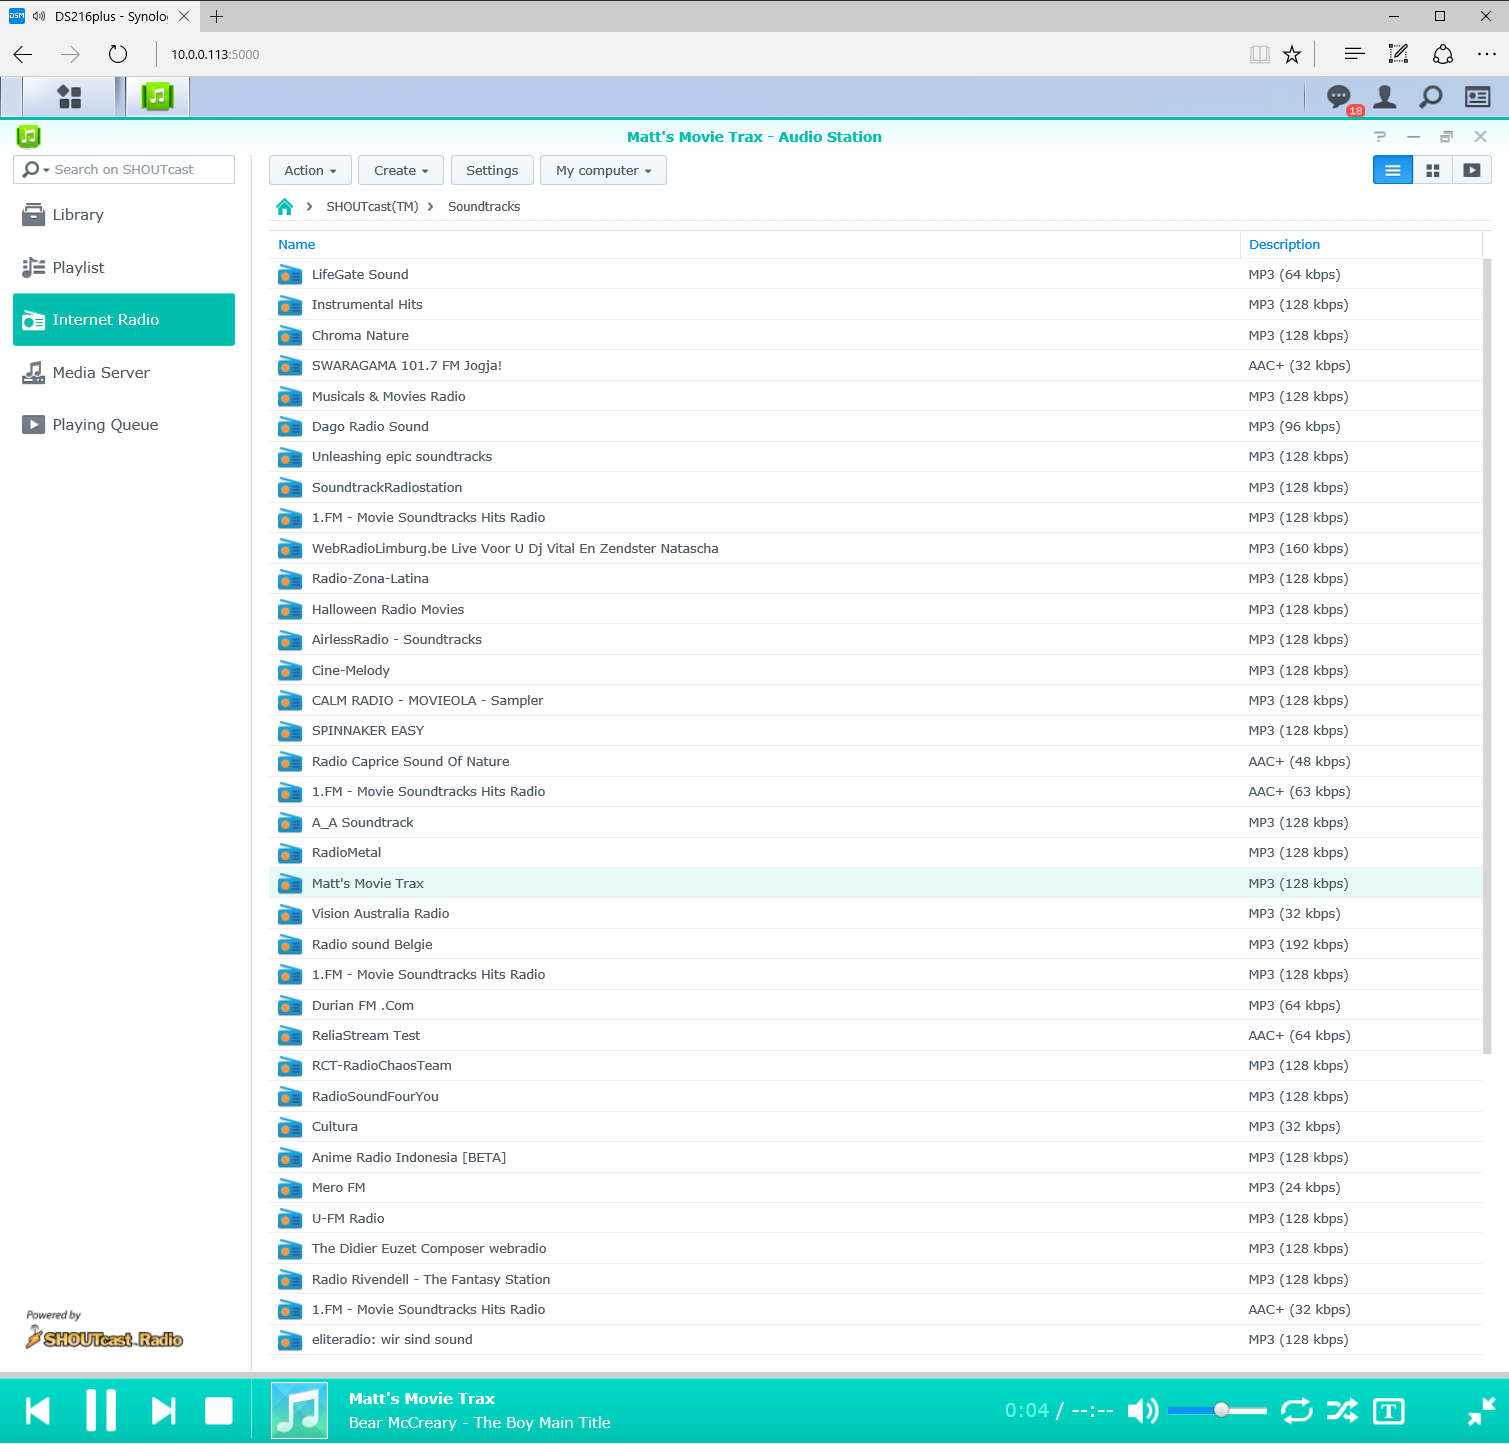Click the Dago Radio Sound station icon

[x=290, y=427]
